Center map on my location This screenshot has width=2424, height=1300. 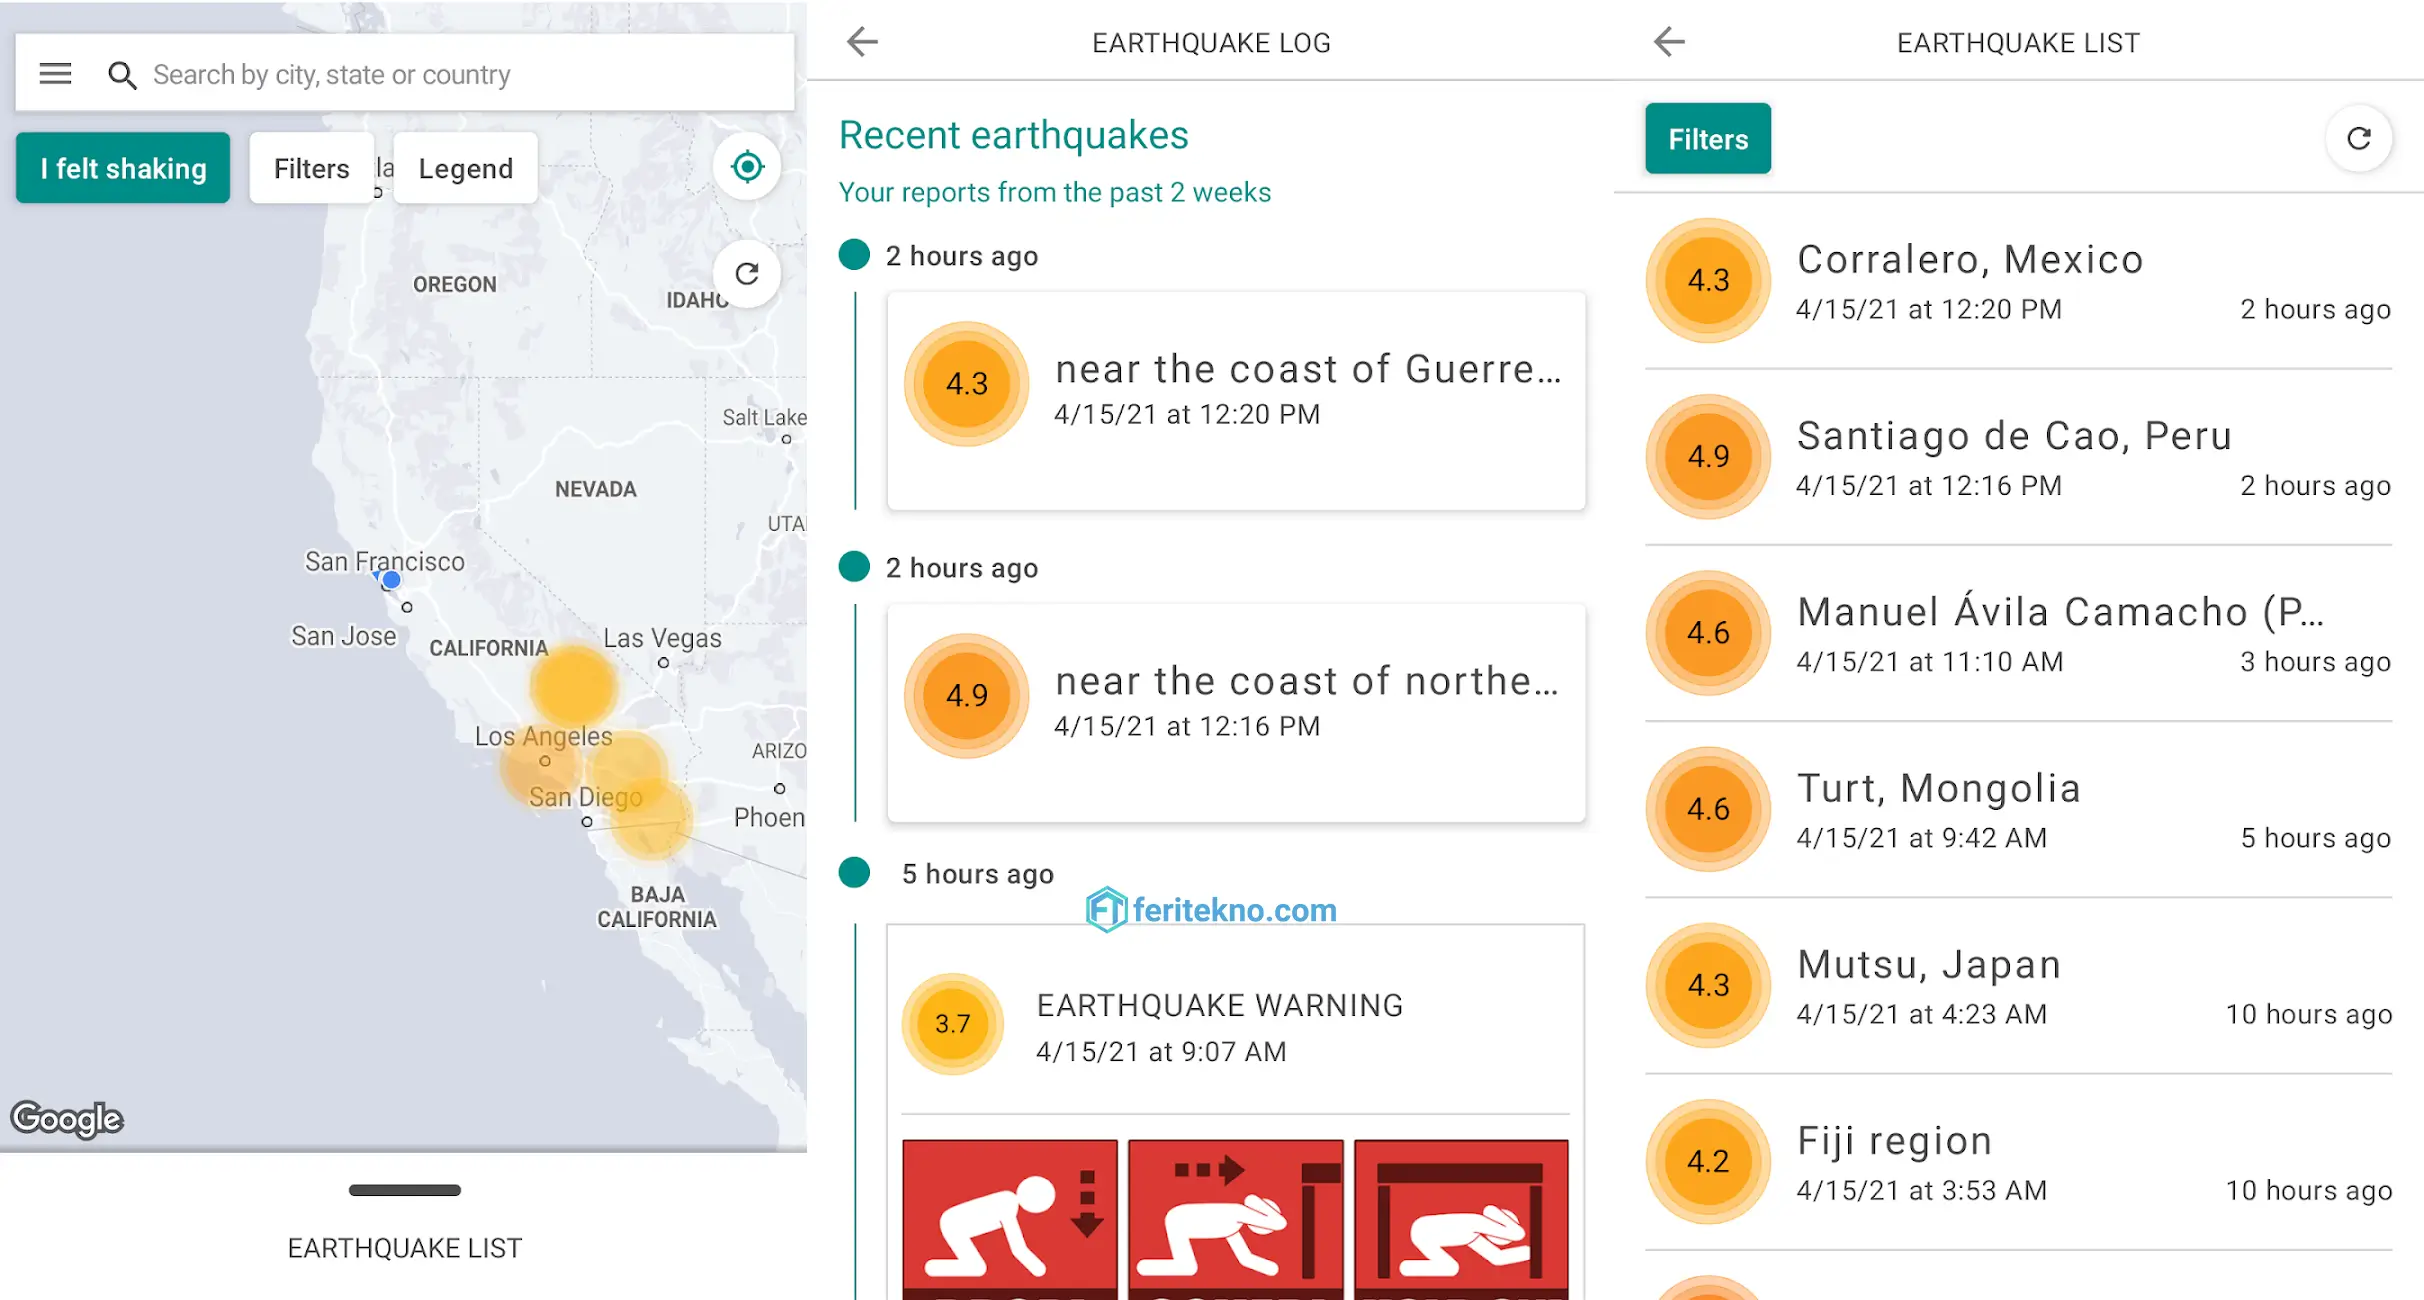pyautogui.click(x=747, y=167)
